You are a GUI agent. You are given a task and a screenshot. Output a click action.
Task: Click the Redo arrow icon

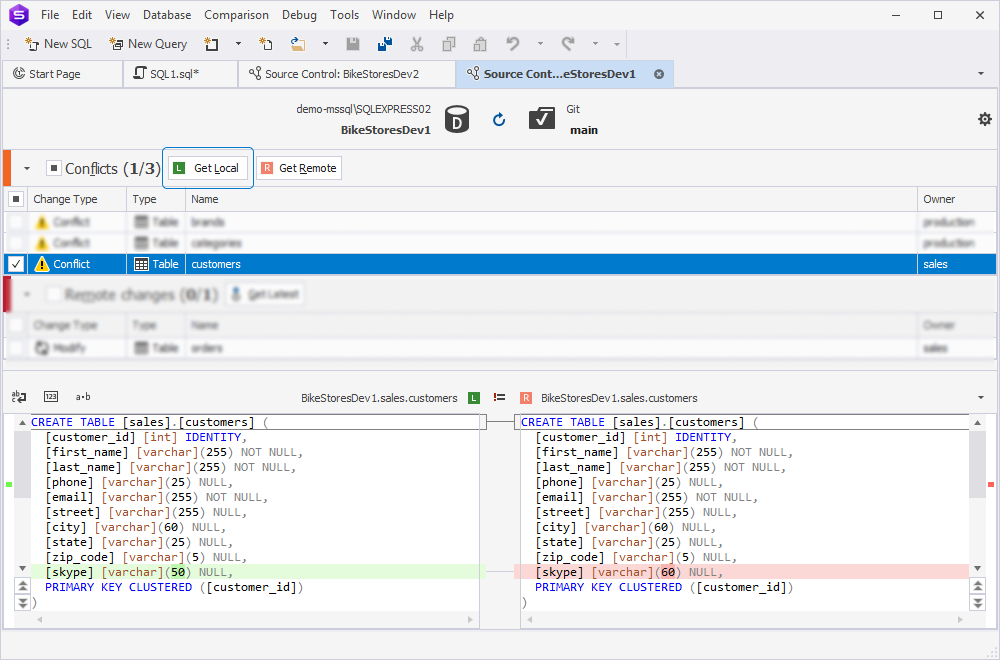pyautogui.click(x=568, y=44)
